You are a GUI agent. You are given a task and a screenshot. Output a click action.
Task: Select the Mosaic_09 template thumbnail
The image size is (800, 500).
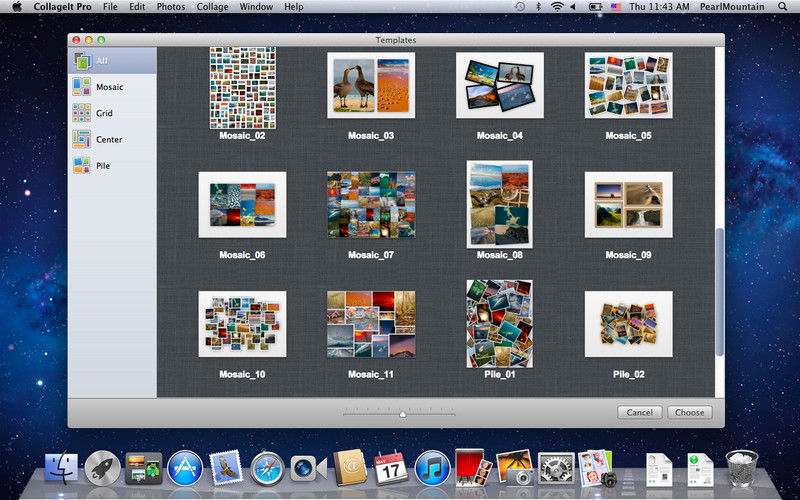[x=628, y=205]
